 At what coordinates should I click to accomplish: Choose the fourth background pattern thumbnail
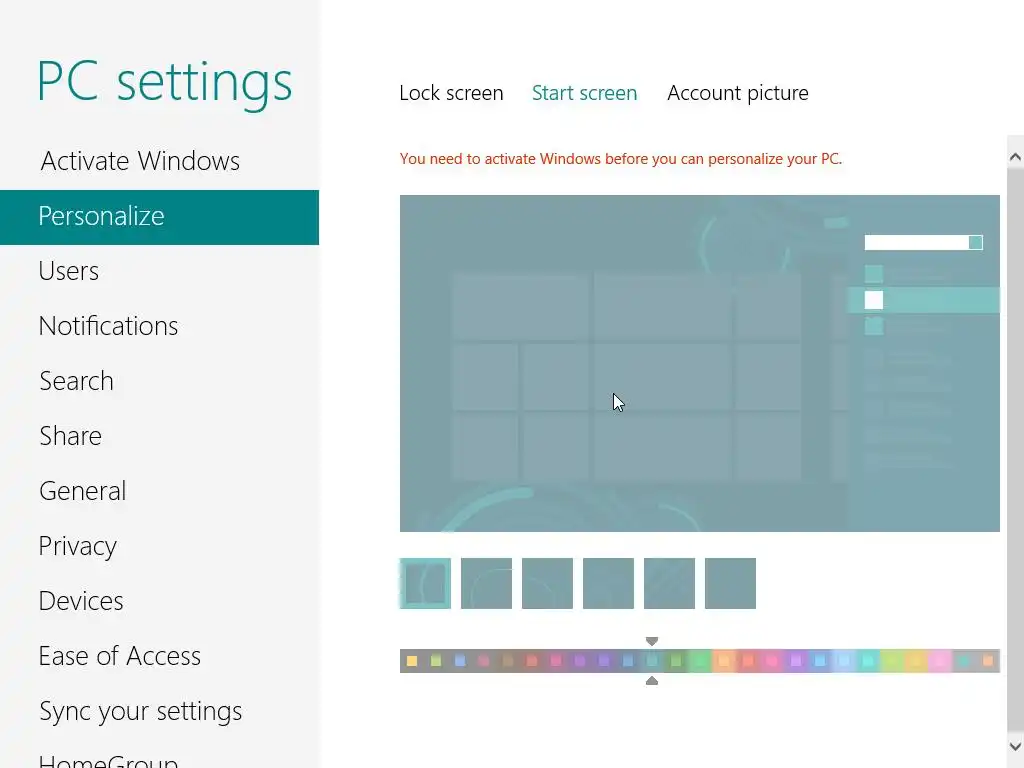[x=608, y=583]
